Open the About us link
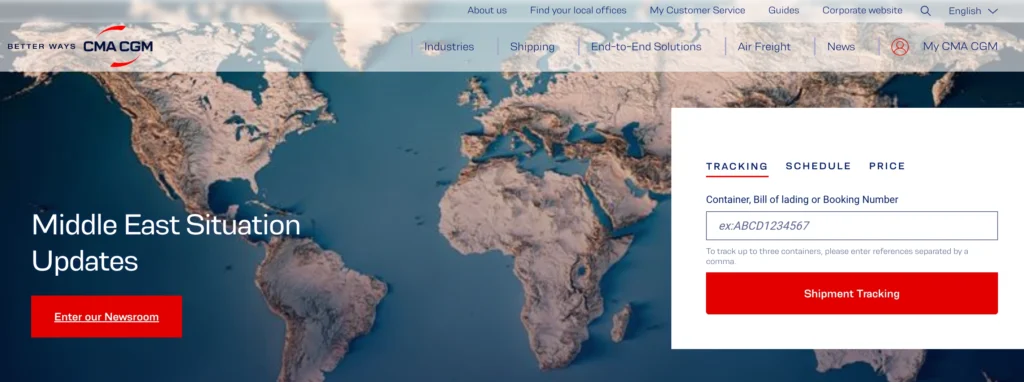Screen dimensions: 1024x382 487,10
